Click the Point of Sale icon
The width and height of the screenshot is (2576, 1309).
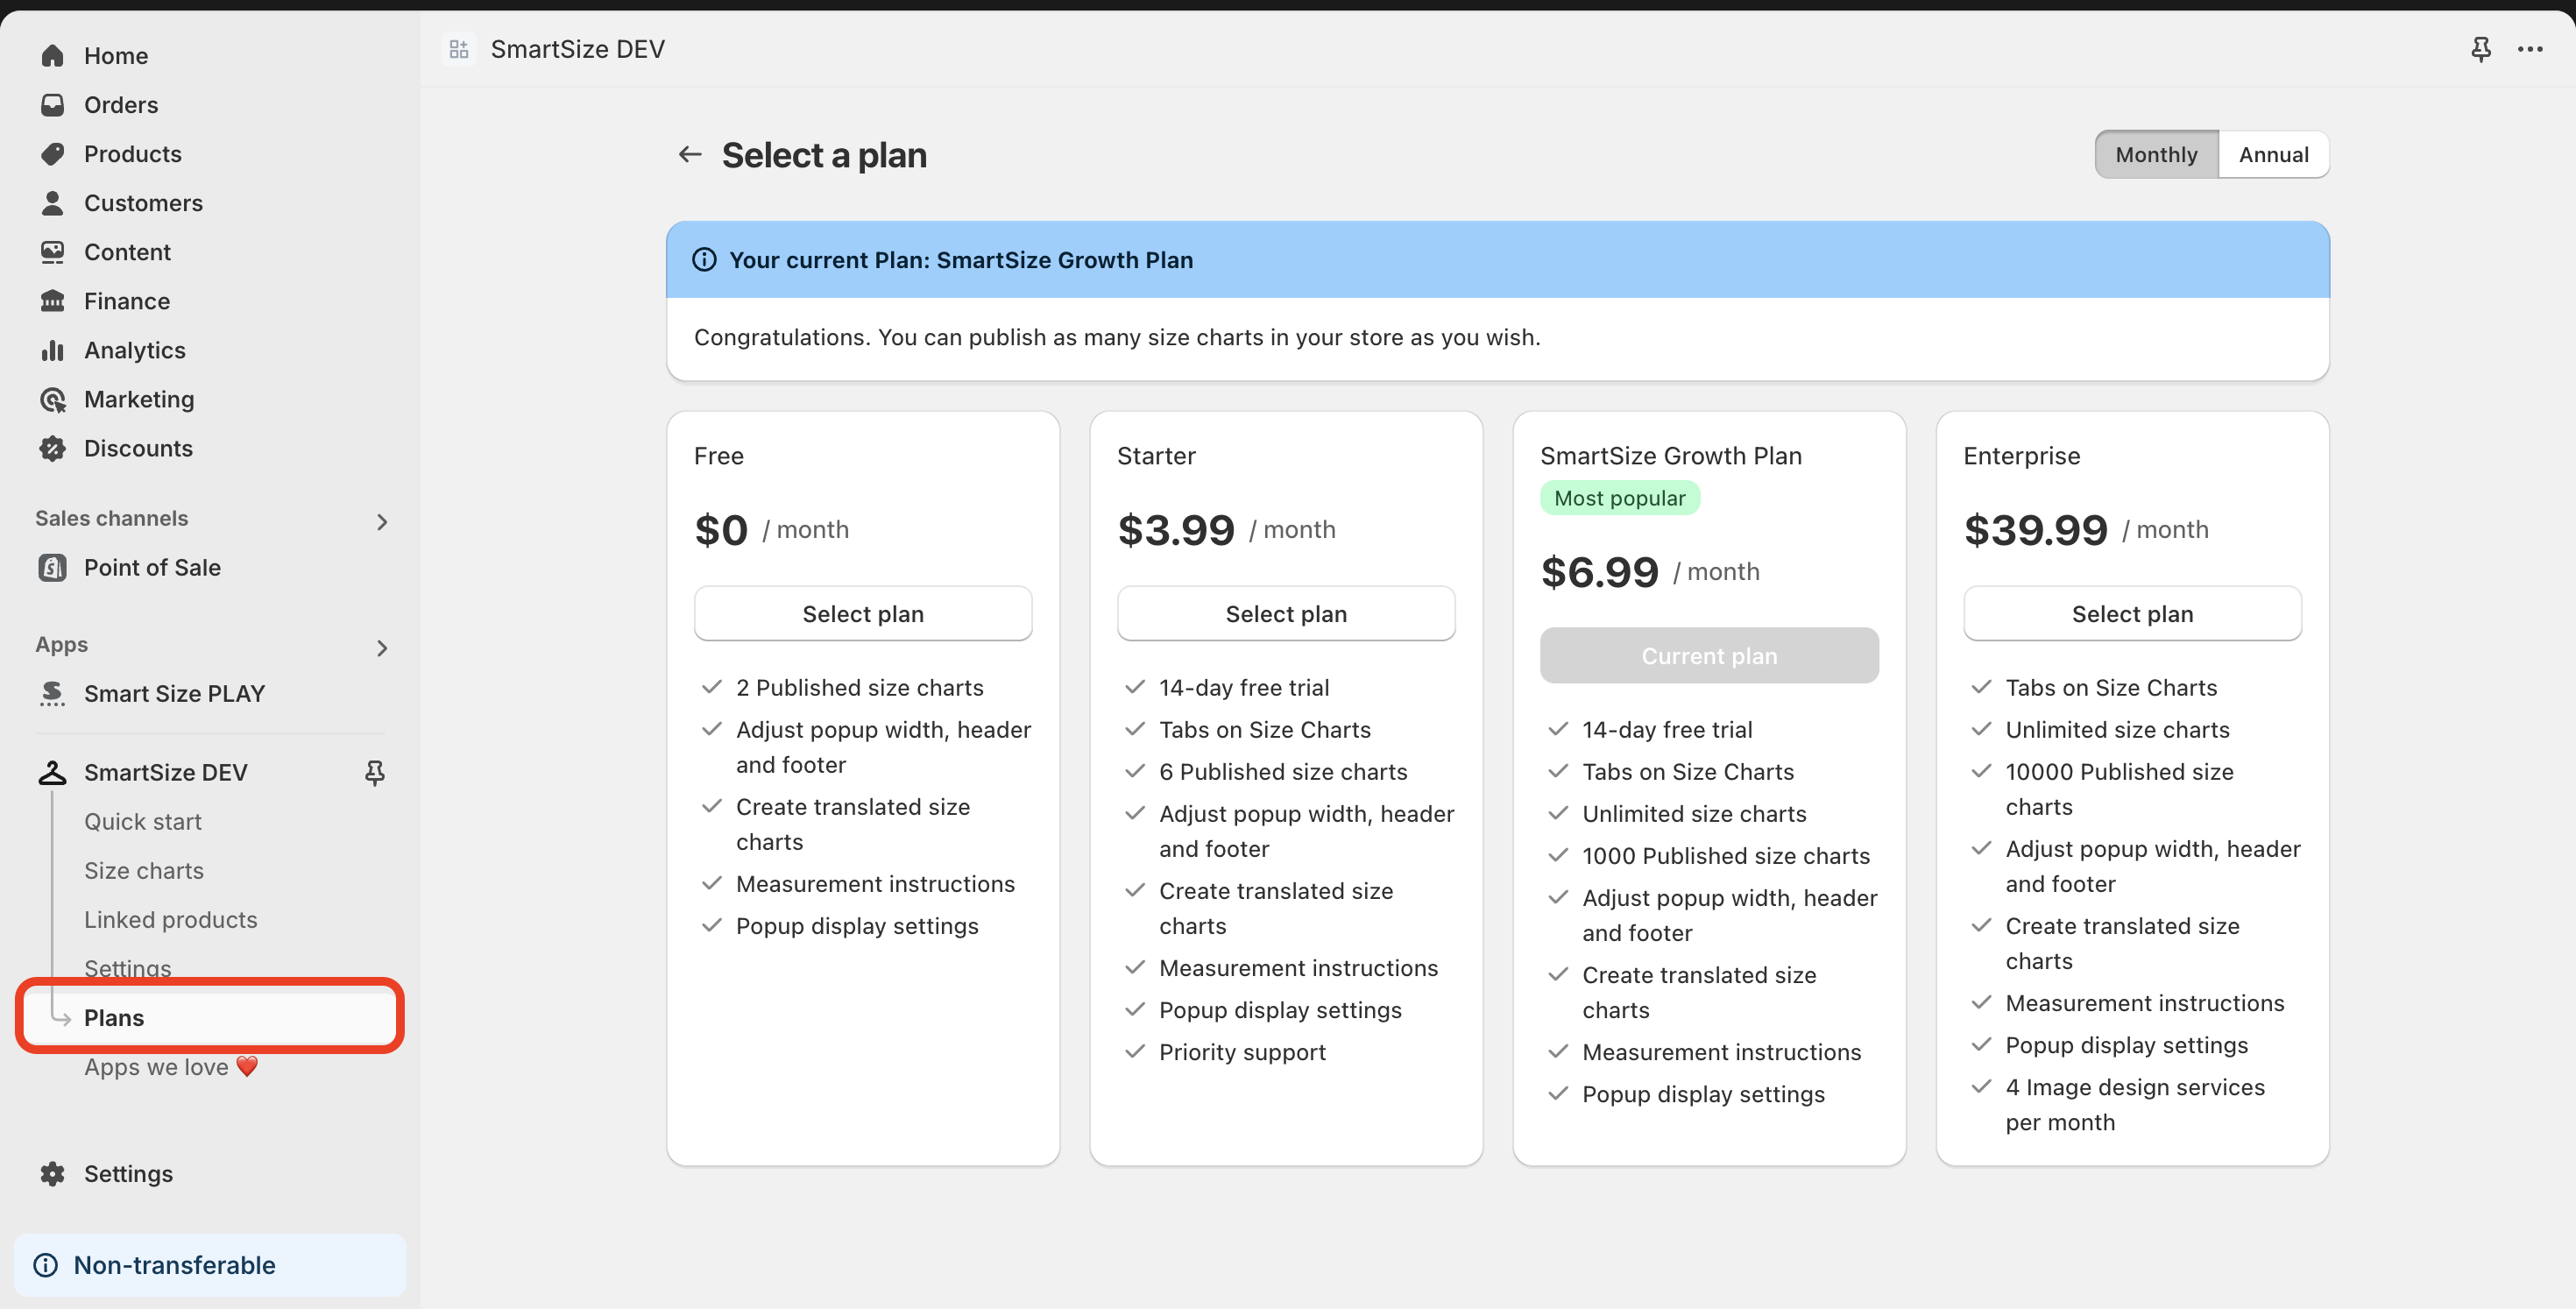pos(52,567)
